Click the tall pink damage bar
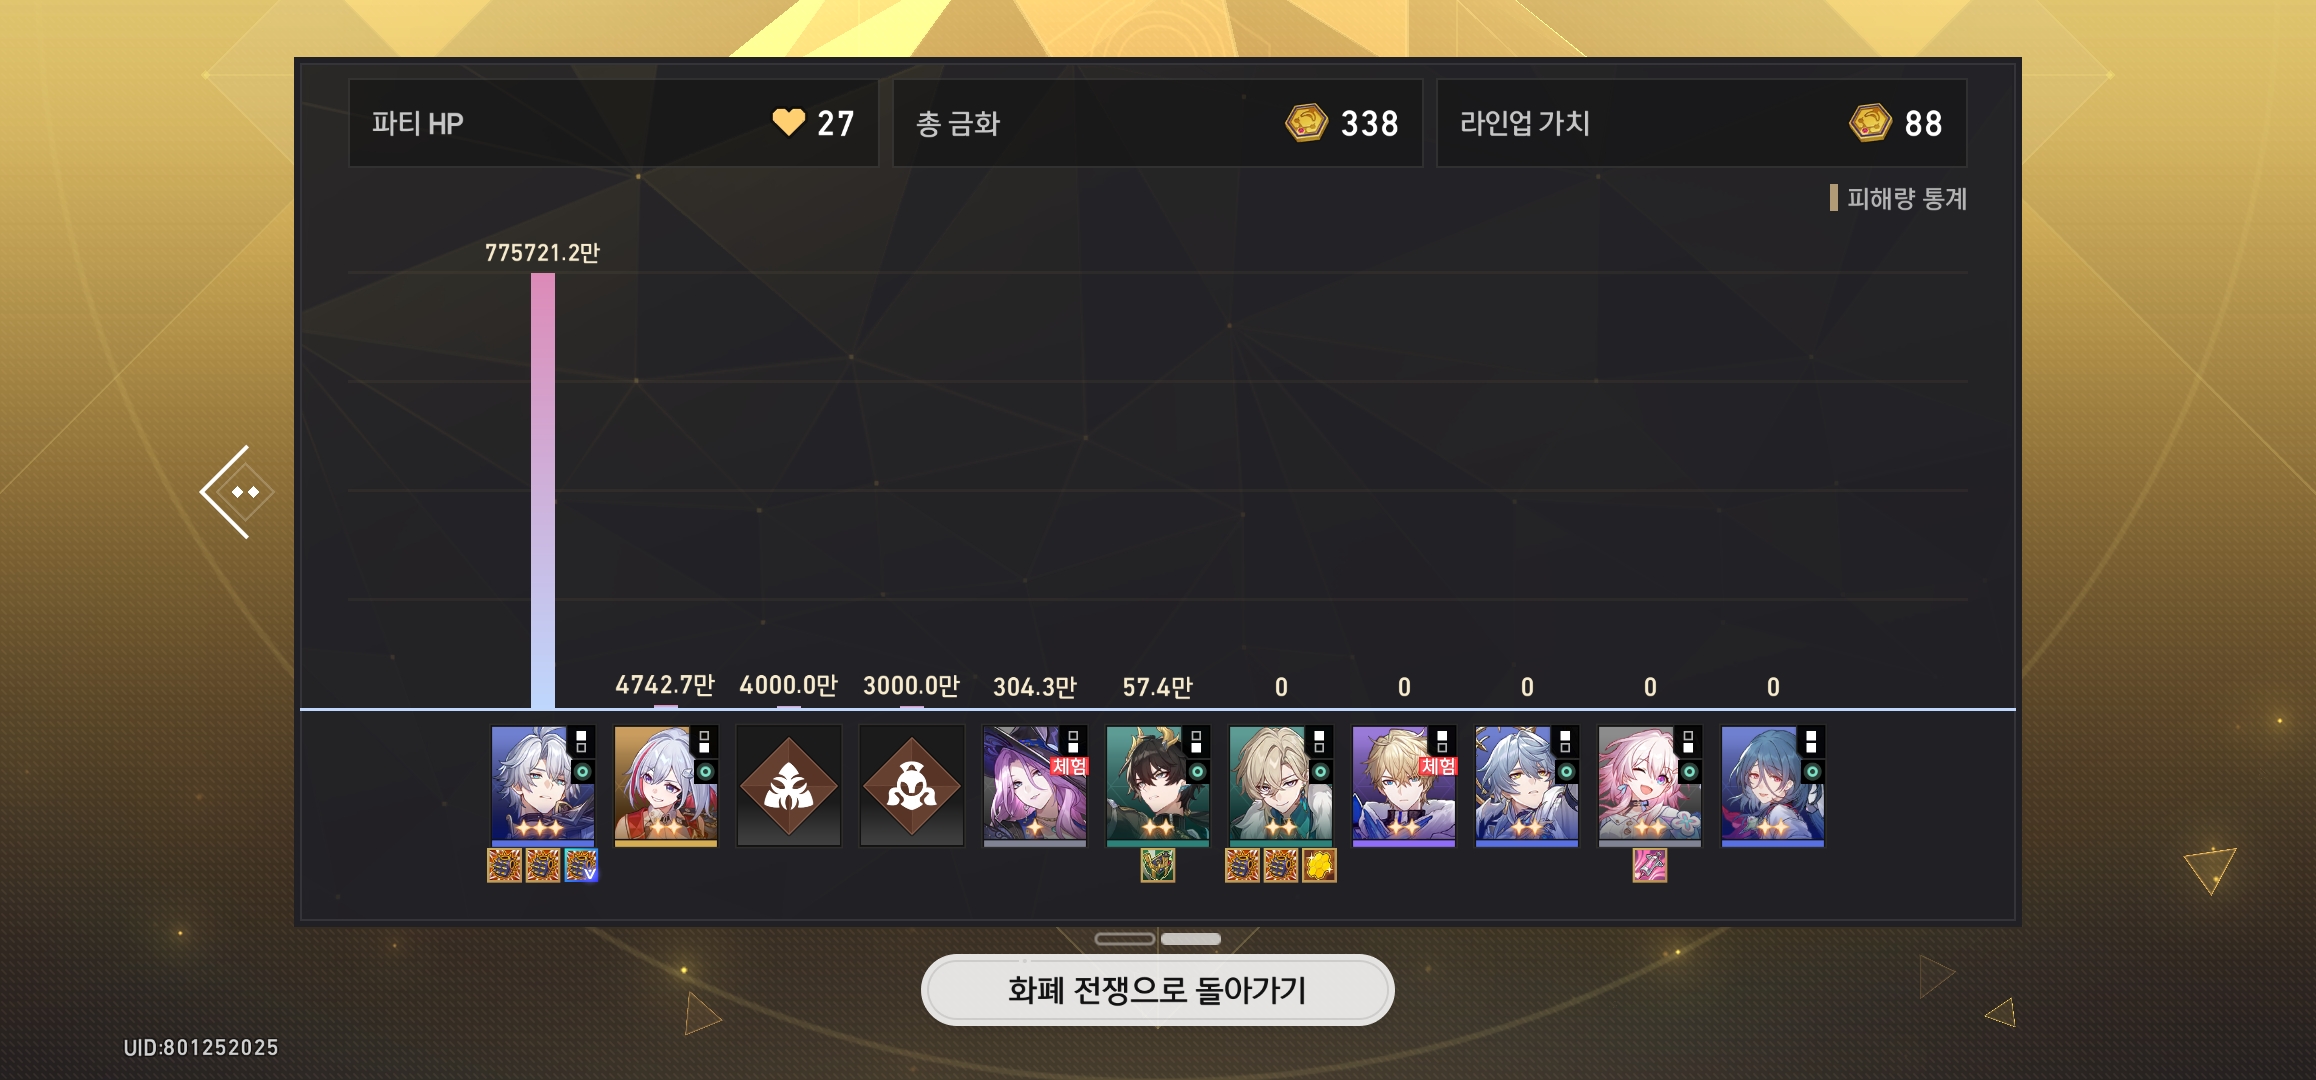2316x1080 pixels. [x=543, y=490]
